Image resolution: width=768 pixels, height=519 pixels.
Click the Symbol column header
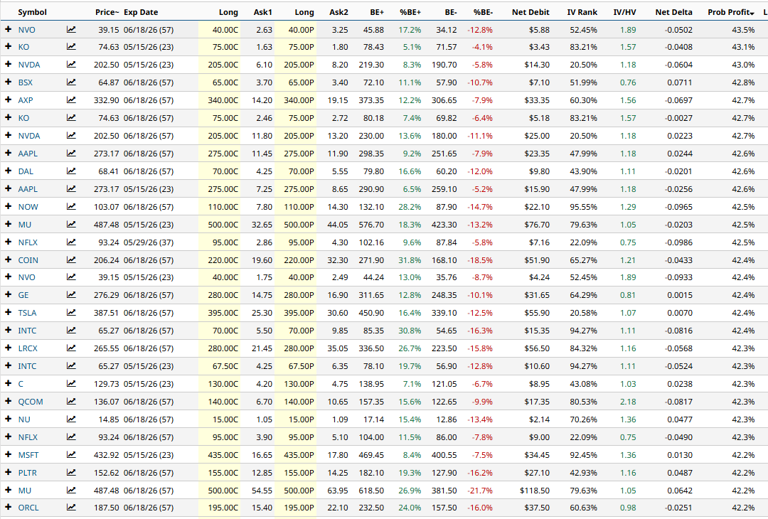[32, 12]
